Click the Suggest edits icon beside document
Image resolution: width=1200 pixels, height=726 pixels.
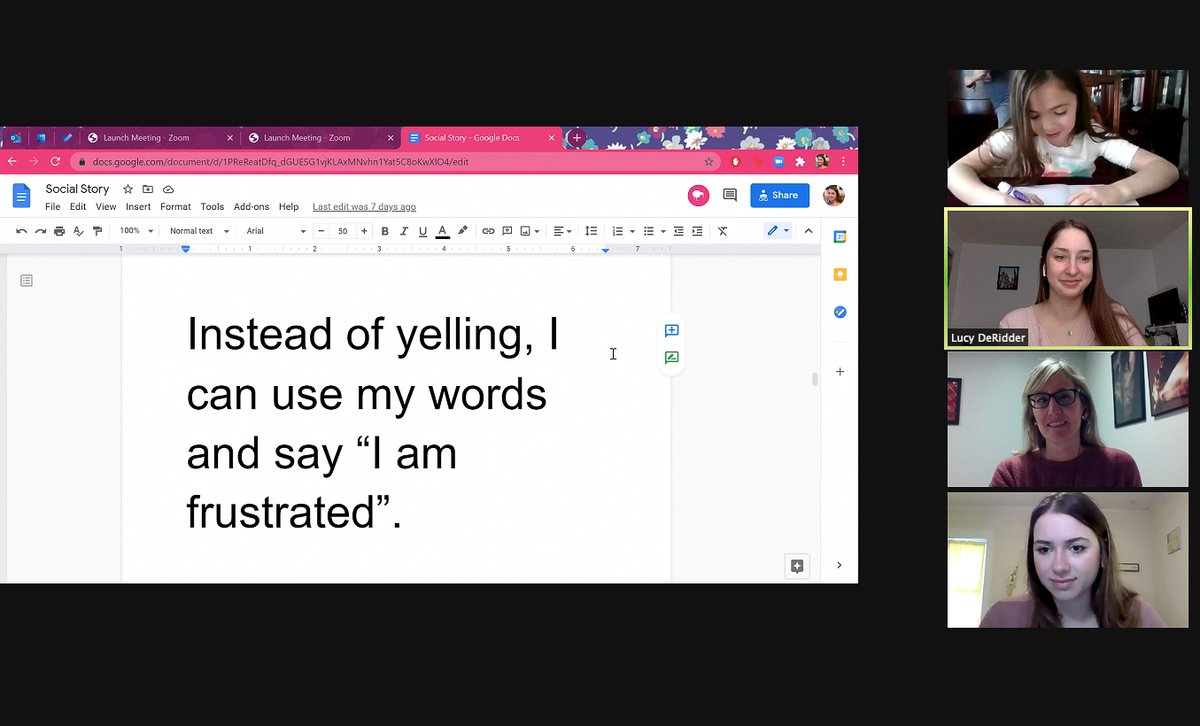coord(672,357)
